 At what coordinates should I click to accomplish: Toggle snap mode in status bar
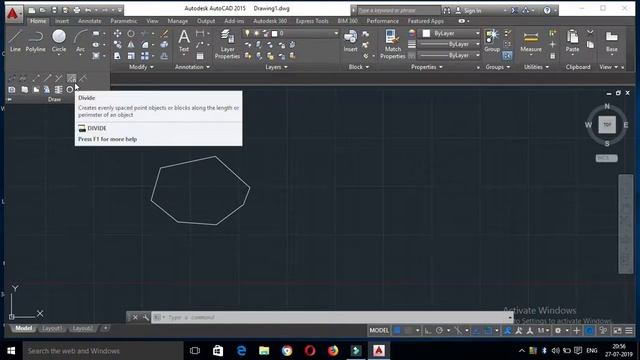click(408, 331)
